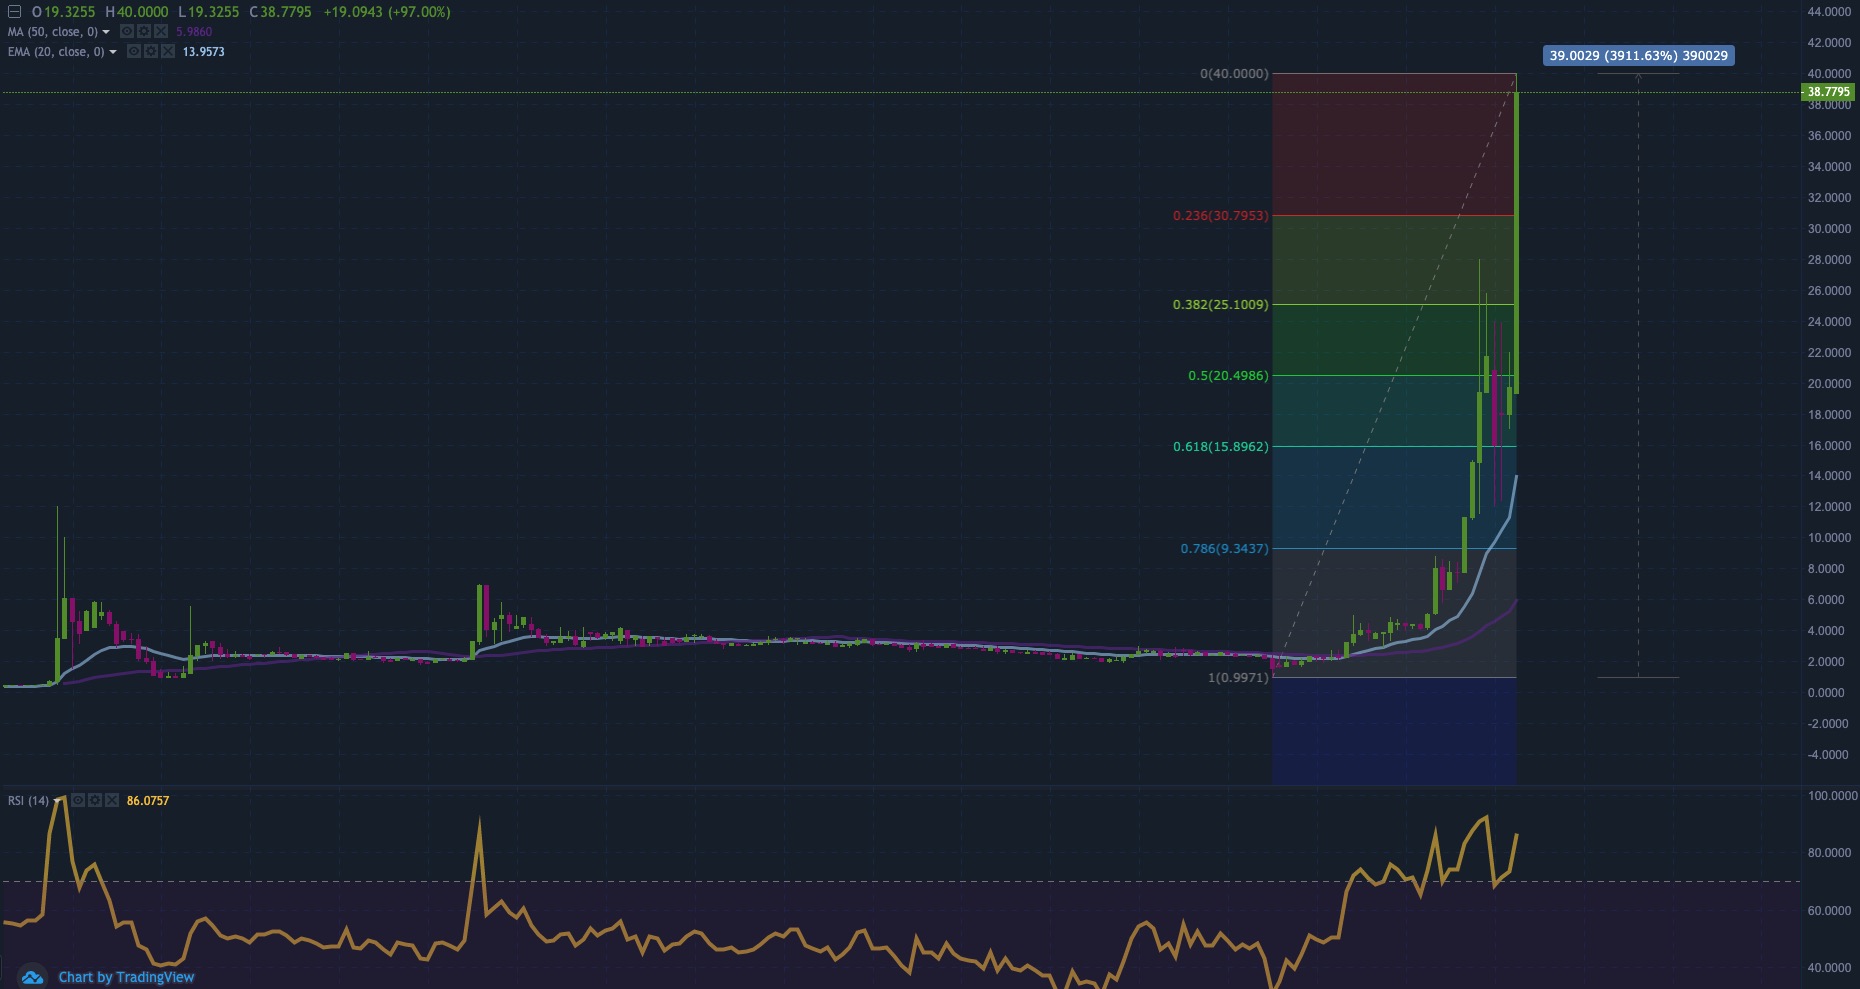Open the EMA (20, close, 0) dropdown arrow
This screenshot has height=989, width=1860.
point(113,52)
